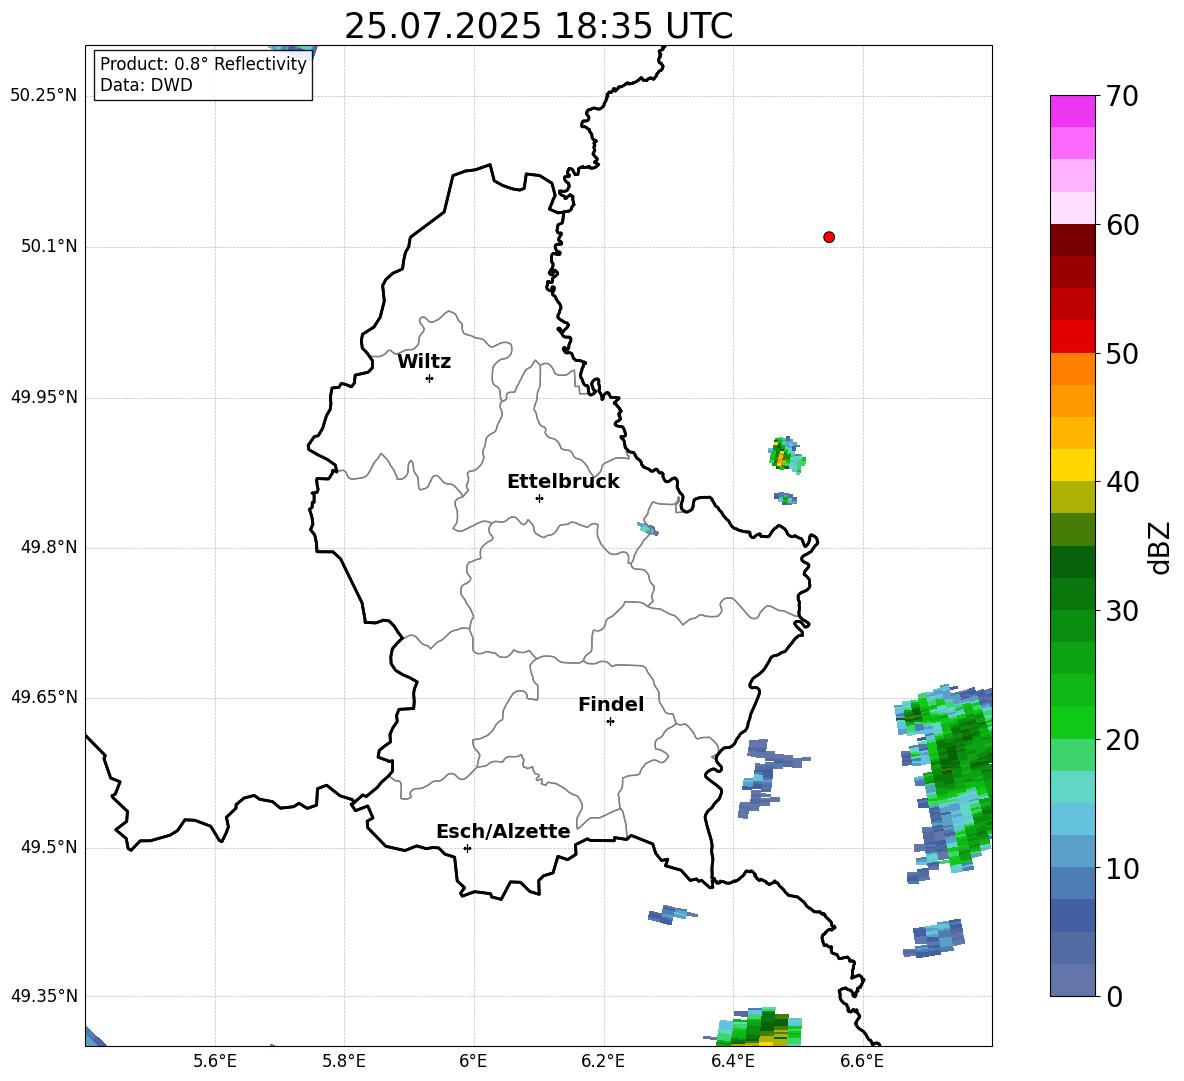The width and height of the screenshot is (1184, 1081).
Task: Click the 0 tick on colorbar
Action: coord(1115,996)
